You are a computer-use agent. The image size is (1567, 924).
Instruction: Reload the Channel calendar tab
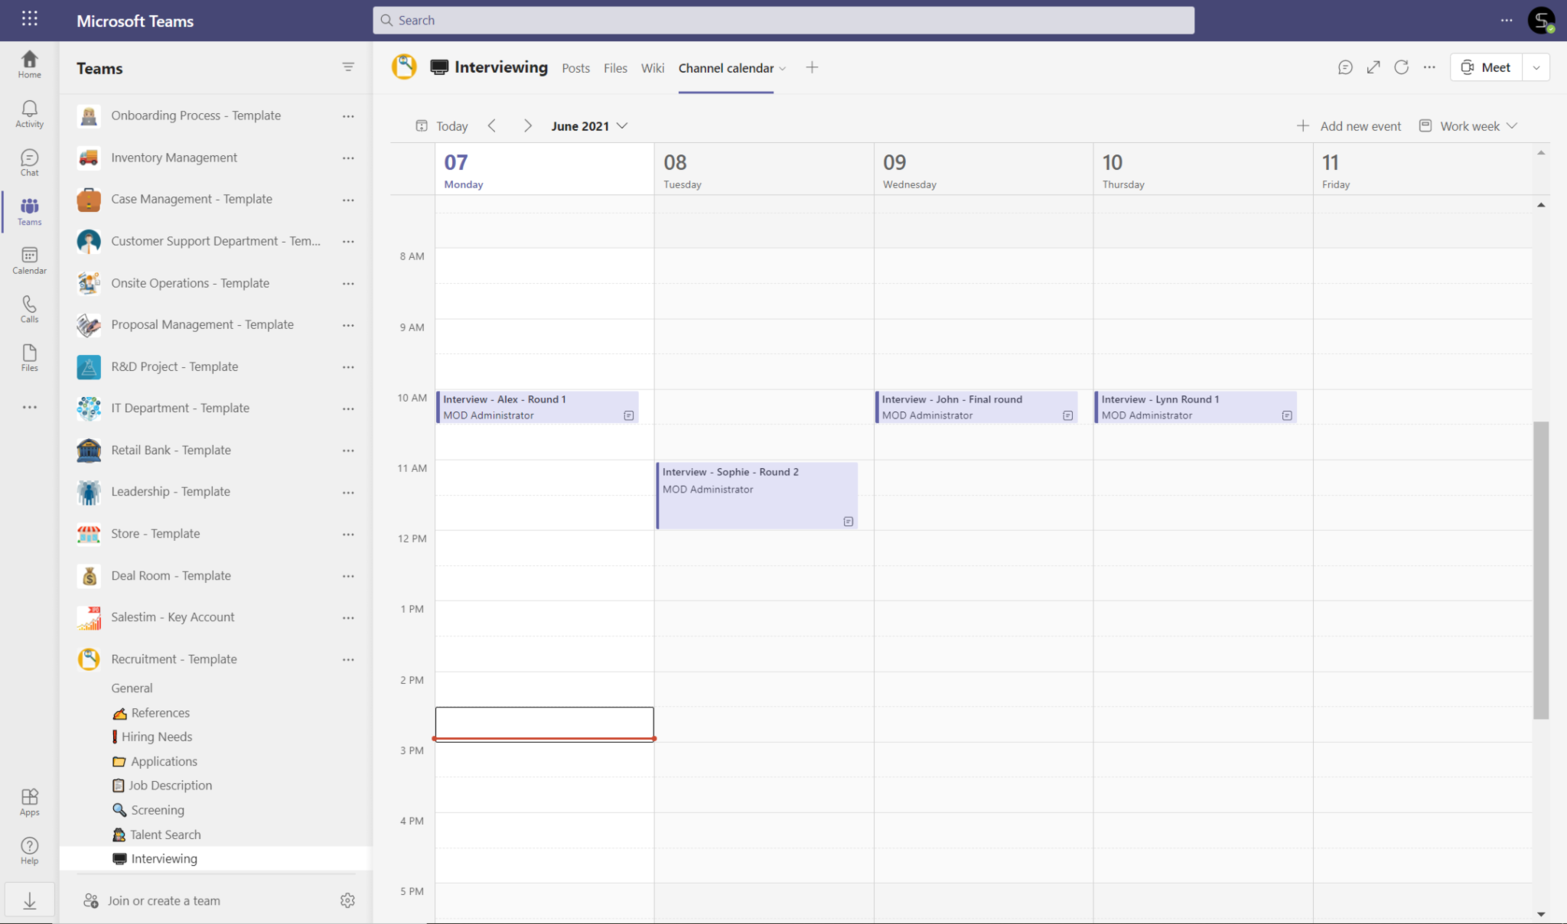point(1401,67)
